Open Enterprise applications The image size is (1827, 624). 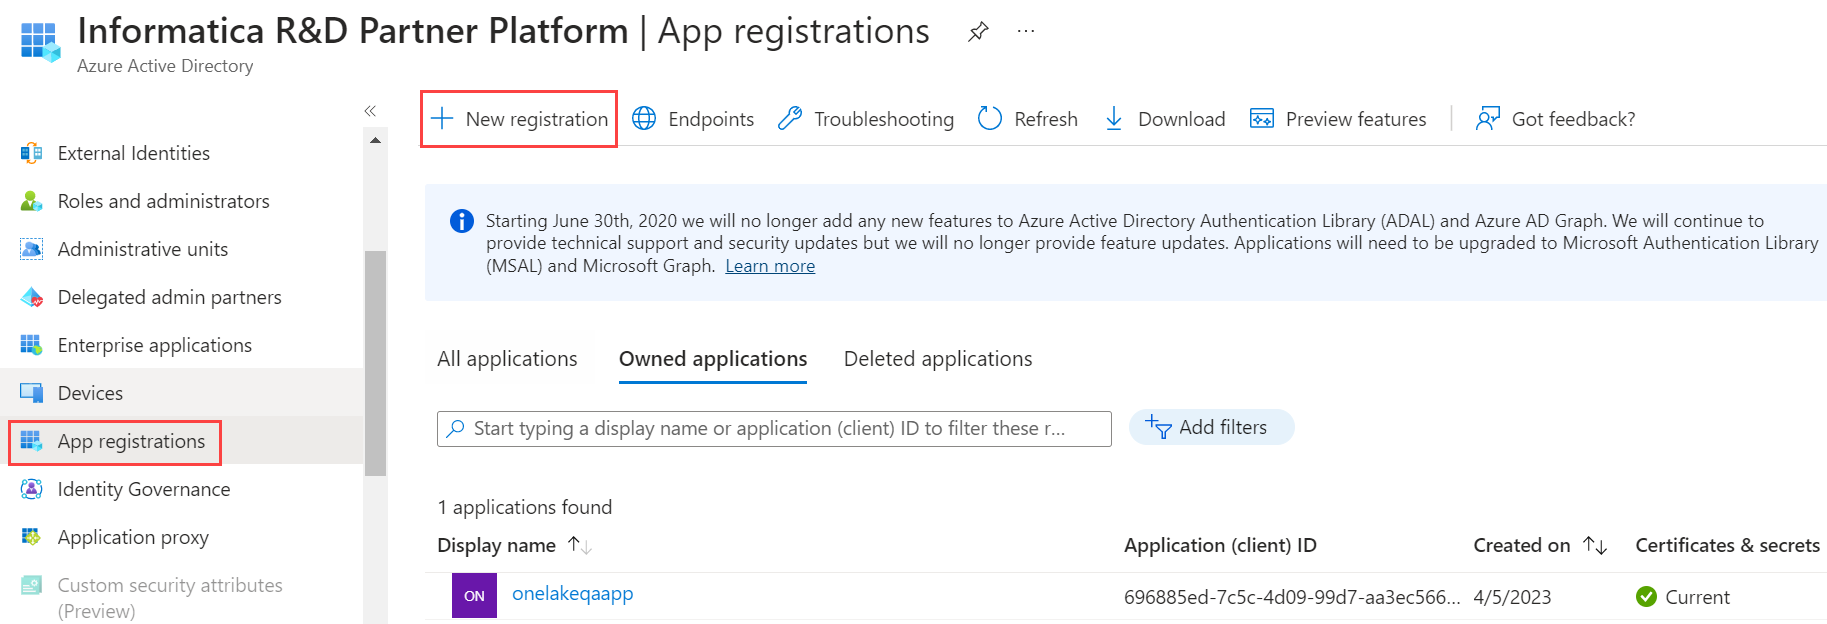point(155,345)
